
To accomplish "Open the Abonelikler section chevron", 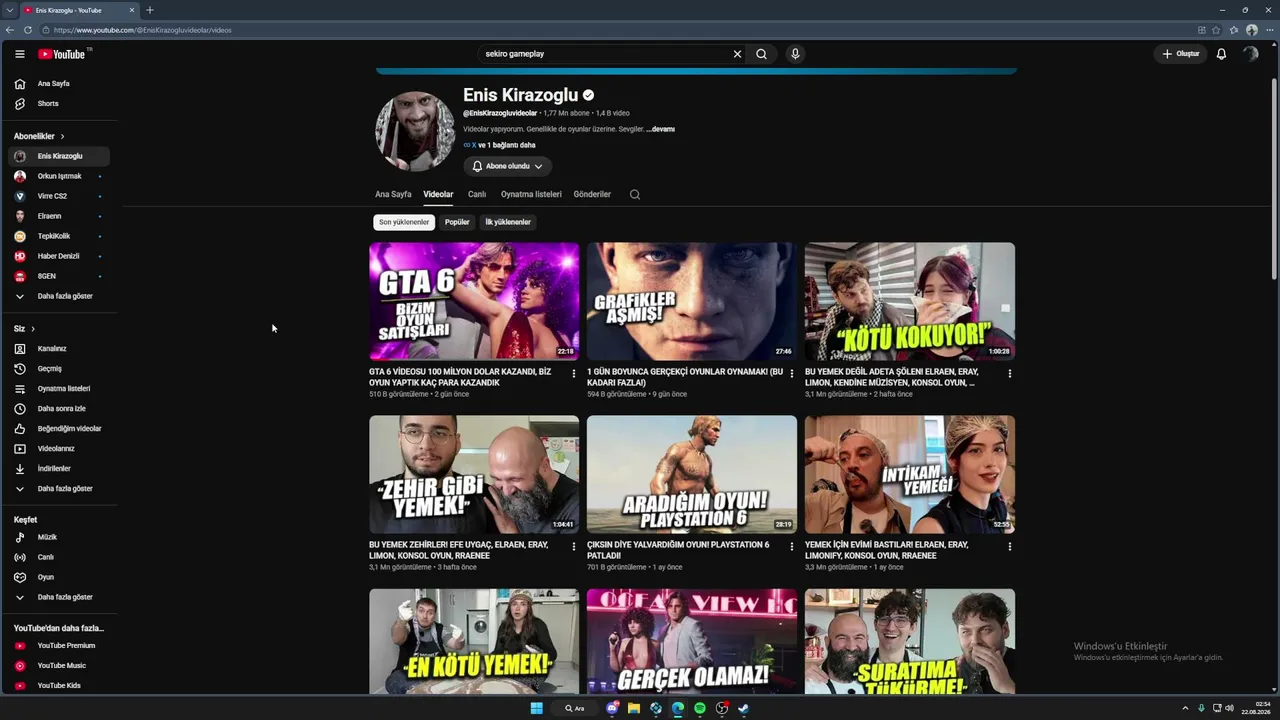I will tap(62, 136).
